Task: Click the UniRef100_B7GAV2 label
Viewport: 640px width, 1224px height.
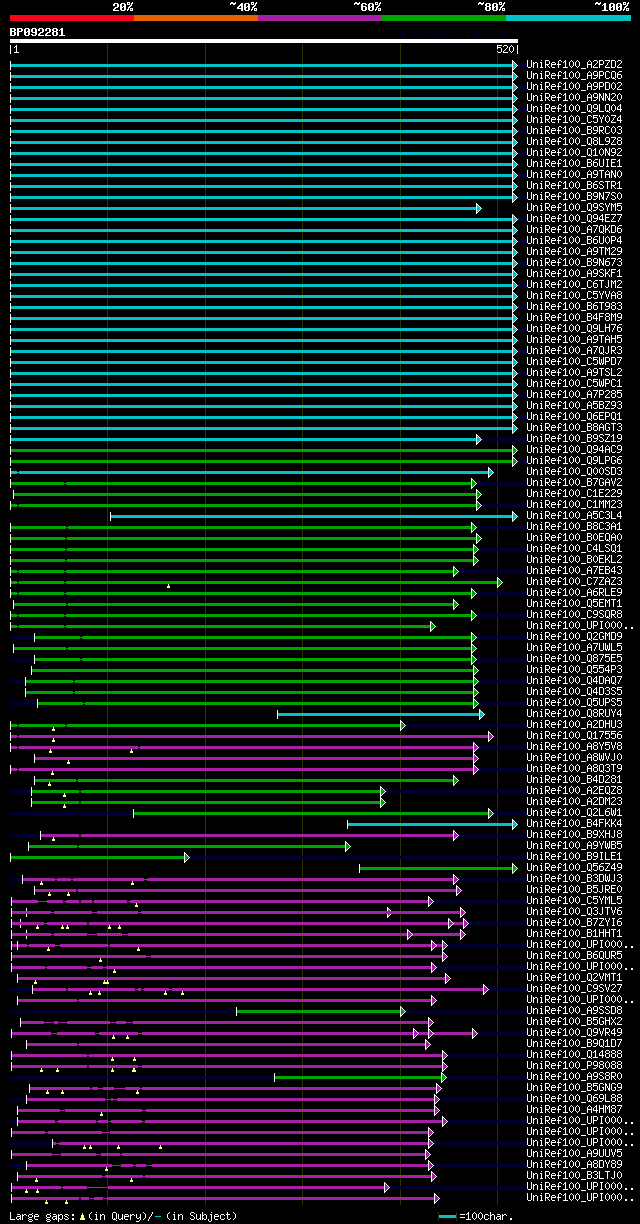Action: click(574, 483)
